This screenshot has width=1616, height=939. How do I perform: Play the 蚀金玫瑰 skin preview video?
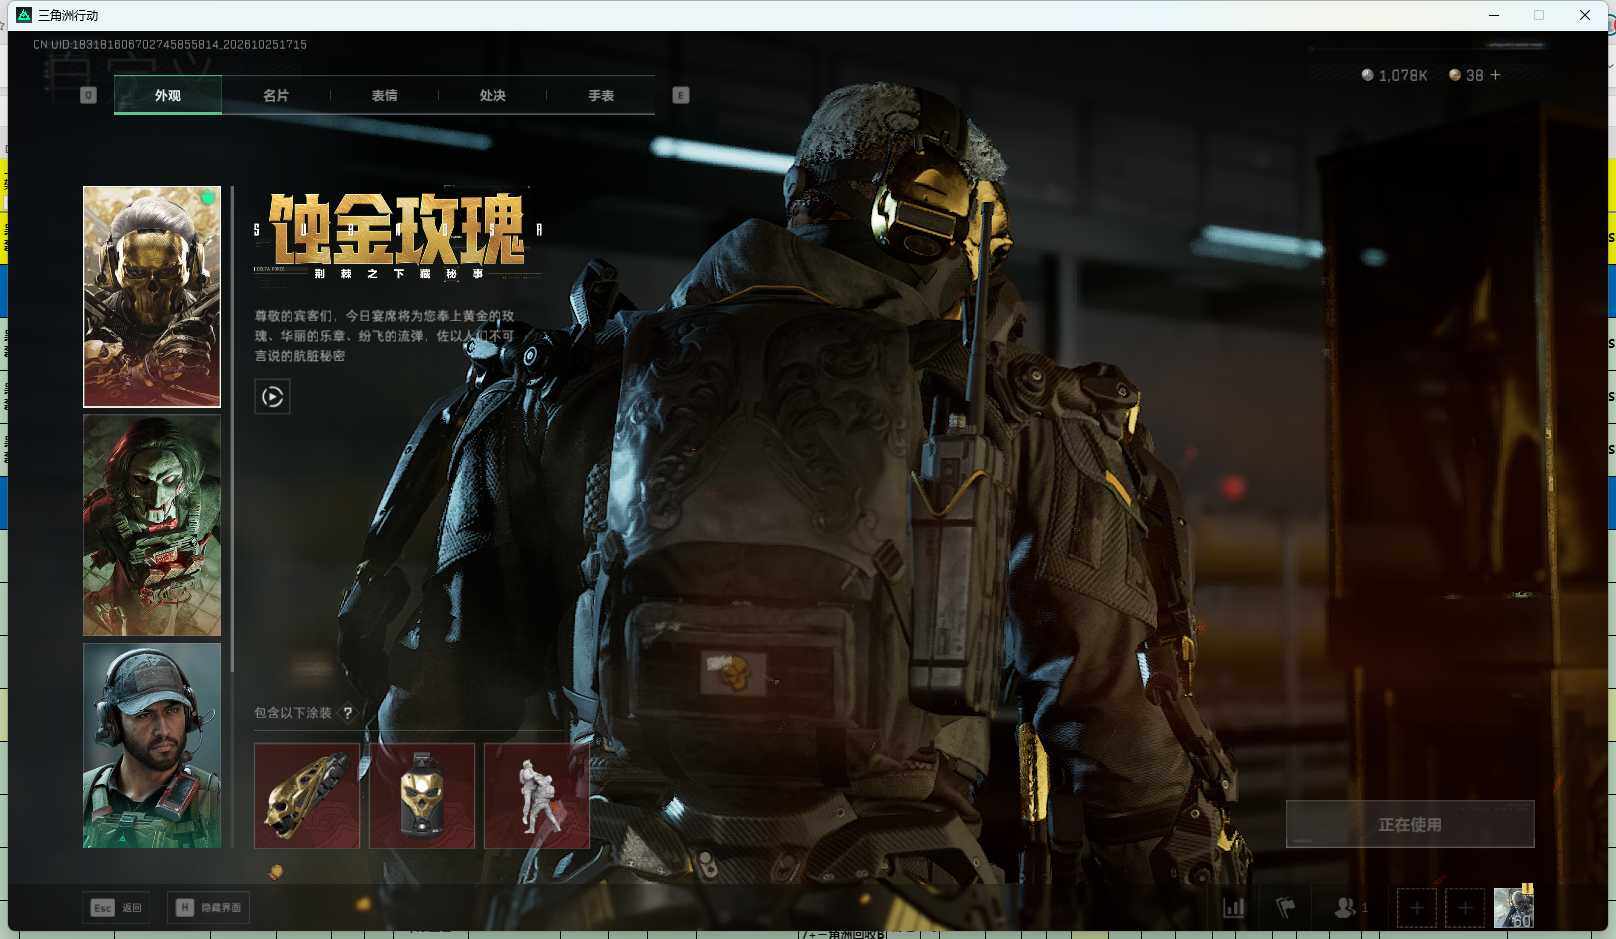(x=272, y=397)
